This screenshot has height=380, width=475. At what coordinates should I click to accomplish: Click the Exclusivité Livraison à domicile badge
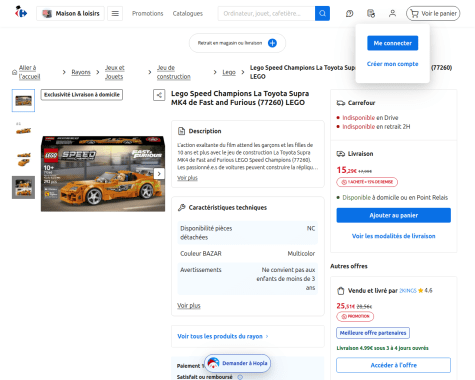(82, 95)
